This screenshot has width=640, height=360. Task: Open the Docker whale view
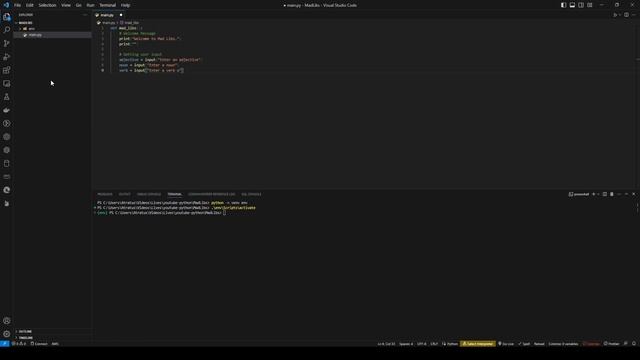click(7, 110)
